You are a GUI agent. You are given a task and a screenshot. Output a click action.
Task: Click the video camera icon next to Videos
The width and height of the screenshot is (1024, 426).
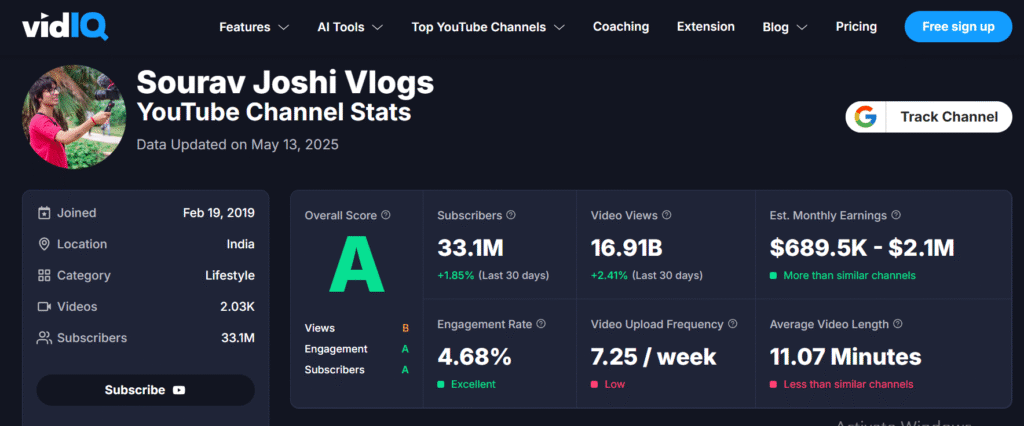(44, 307)
